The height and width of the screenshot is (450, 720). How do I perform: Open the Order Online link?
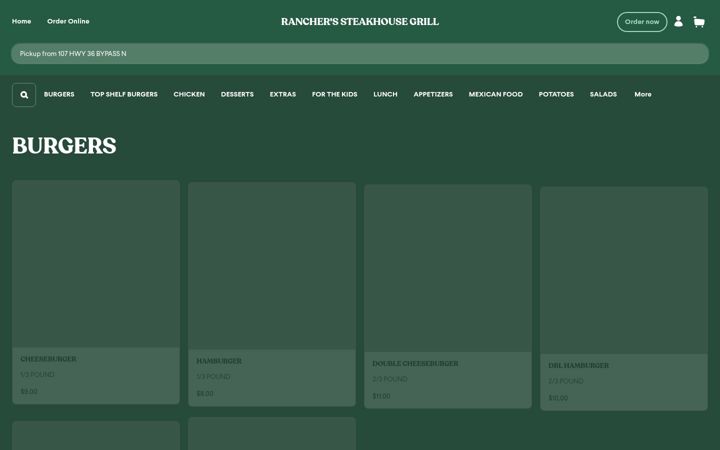68,22
